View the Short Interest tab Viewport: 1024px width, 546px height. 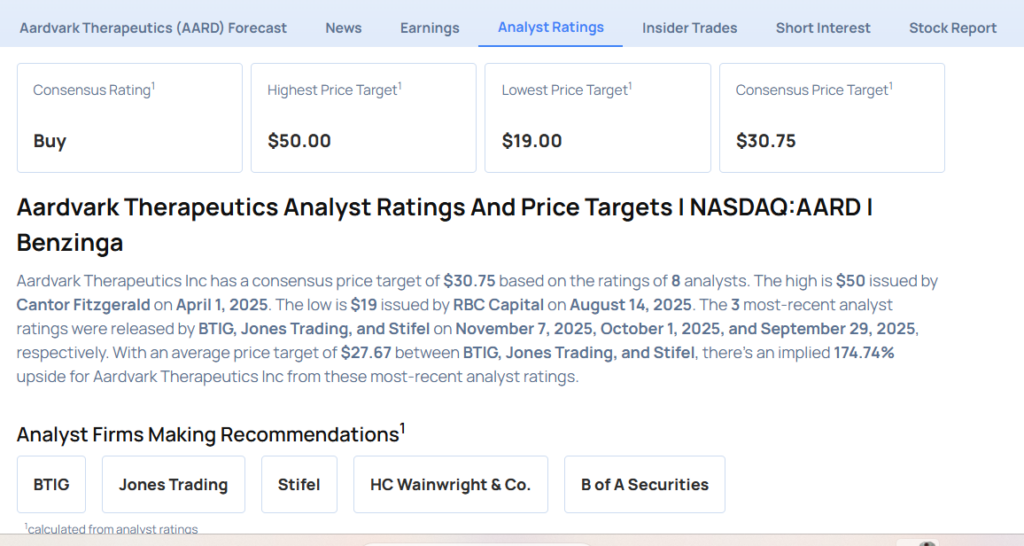(823, 28)
